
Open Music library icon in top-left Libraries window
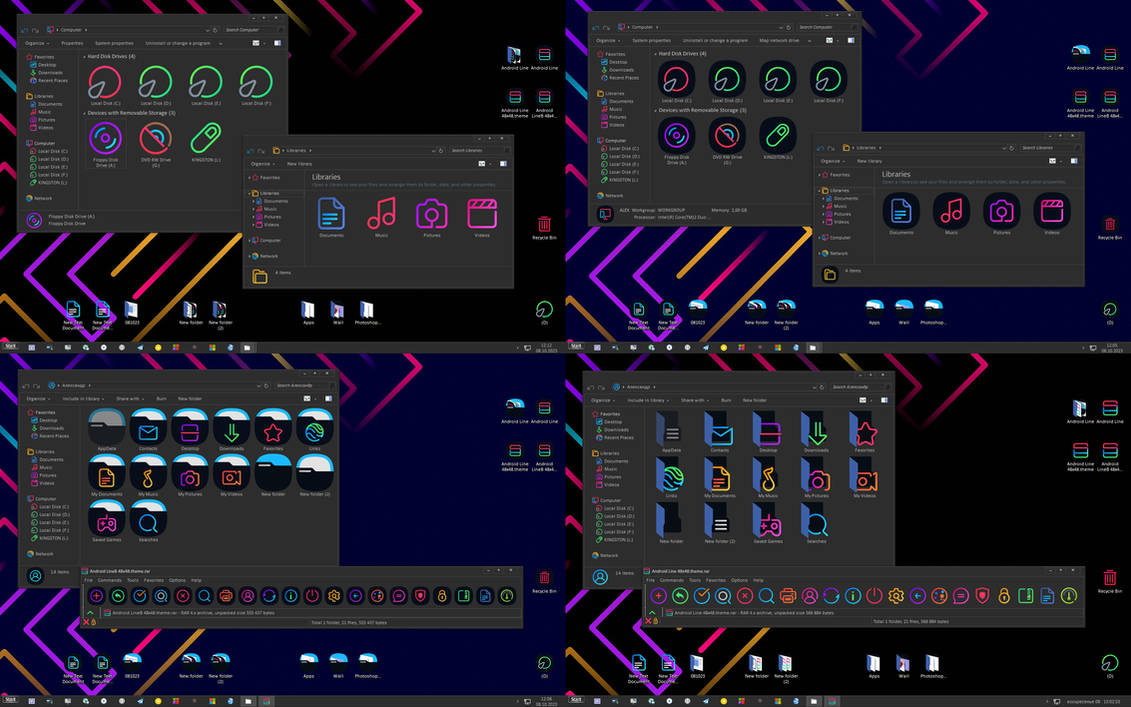[382, 214]
